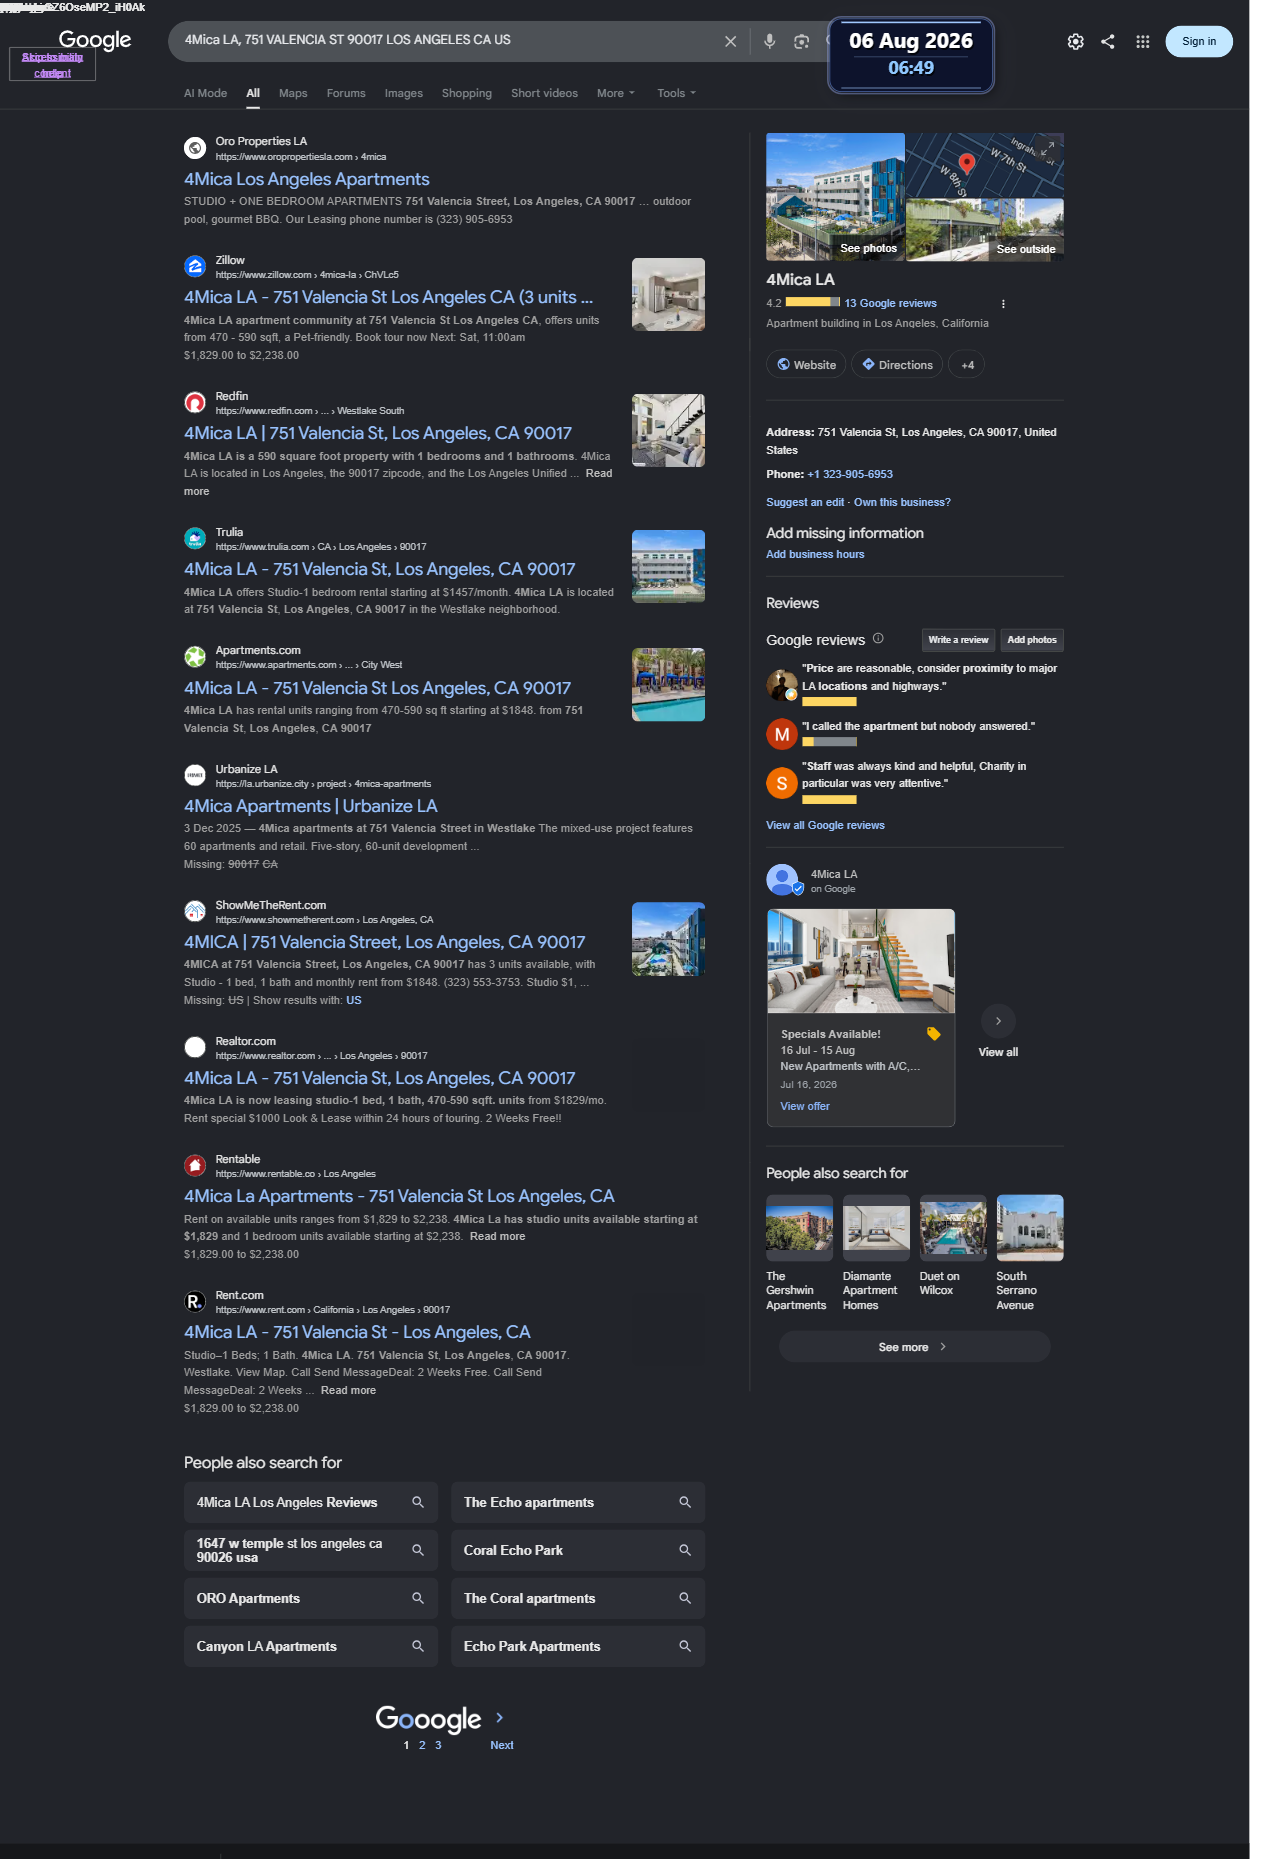Click the share icon in the header
Screen dimensions: 1264x1859
[1108, 41]
